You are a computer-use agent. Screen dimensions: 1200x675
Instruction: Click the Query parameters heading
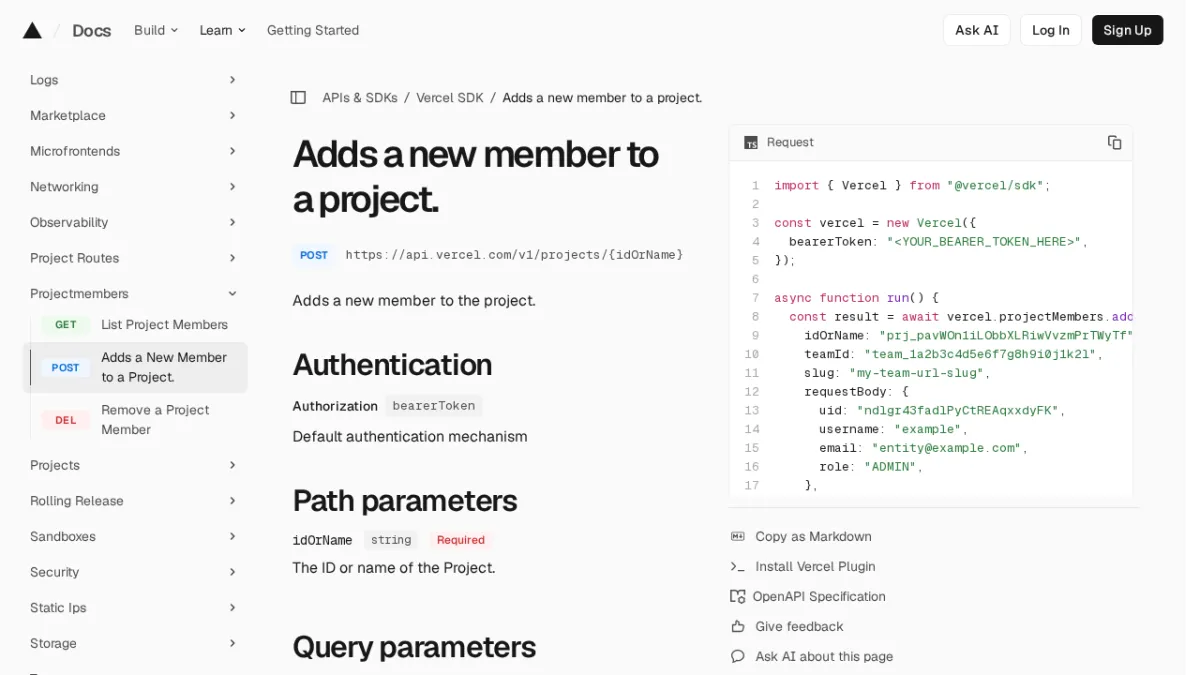(x=414, y=647)
